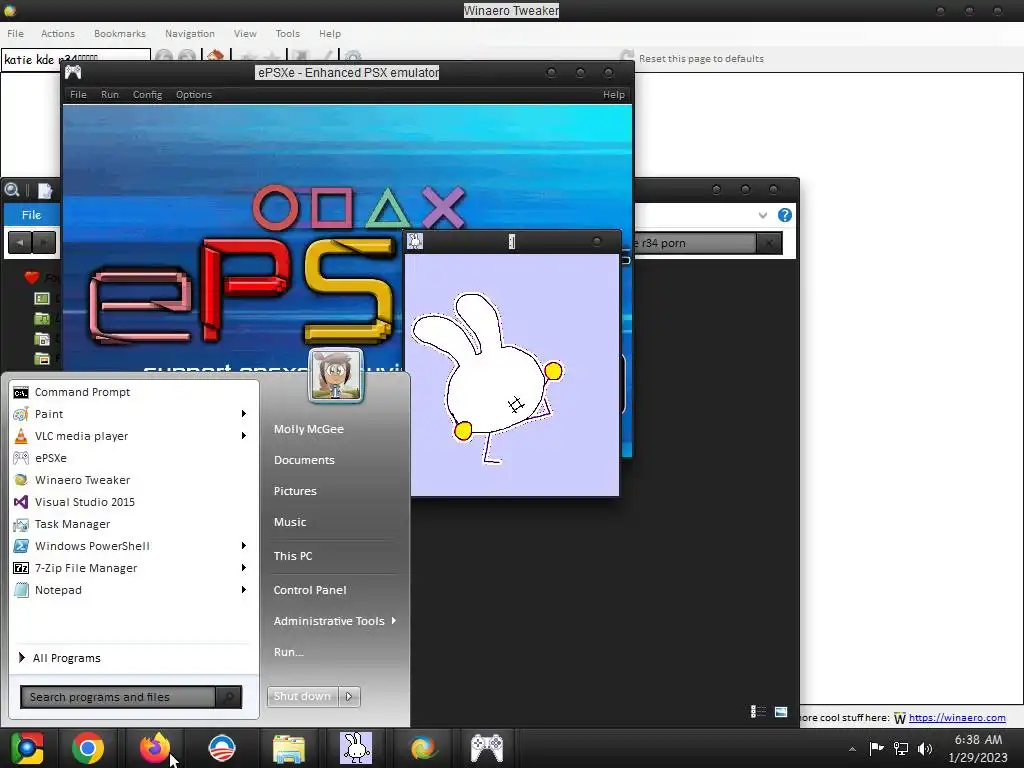Viewport: 1024px width, 768px height.
Task: Clear the Explorer search box with X
Action: (769, 243)
